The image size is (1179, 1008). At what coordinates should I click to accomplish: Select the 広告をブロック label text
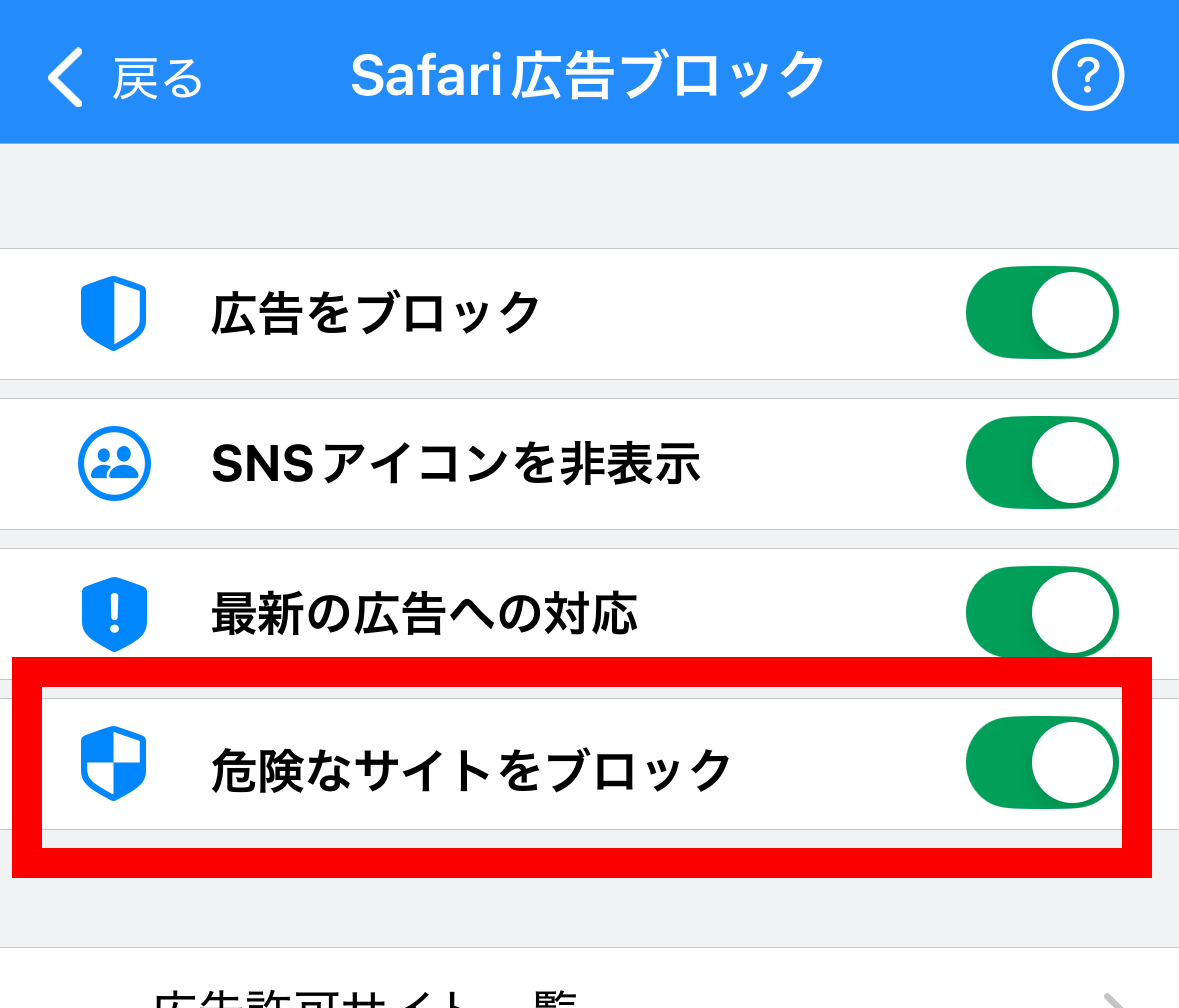point(376,314)
